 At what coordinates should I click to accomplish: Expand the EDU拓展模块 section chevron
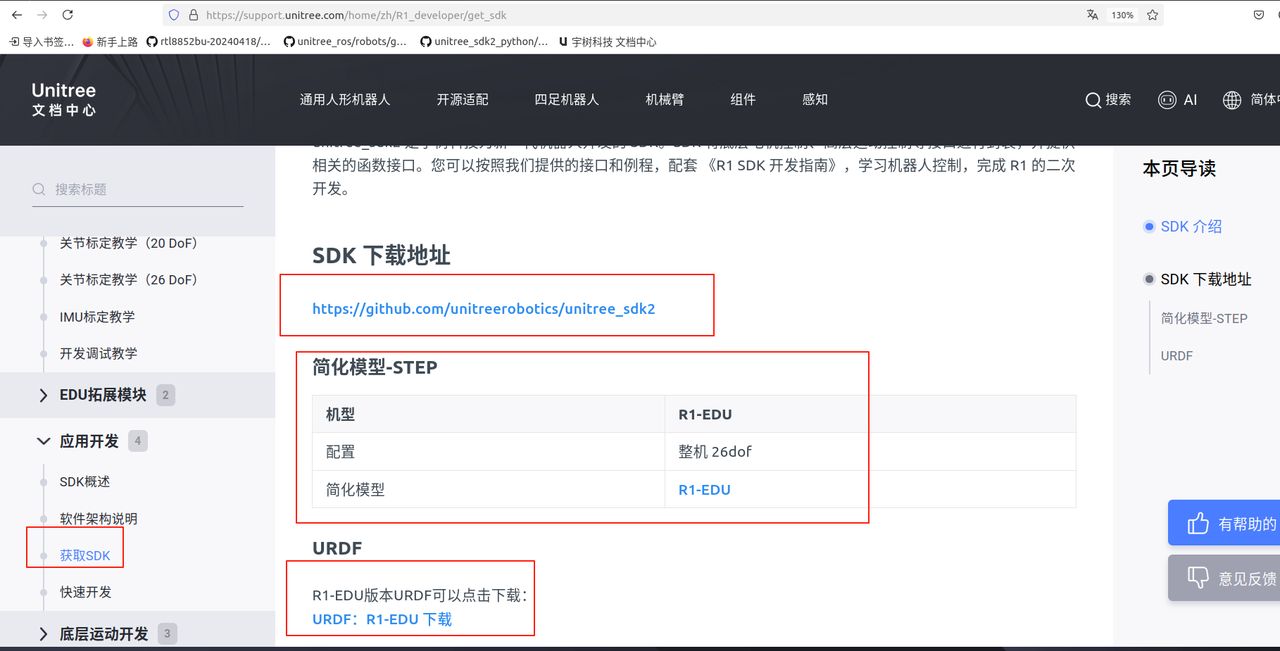pos(43,395)
